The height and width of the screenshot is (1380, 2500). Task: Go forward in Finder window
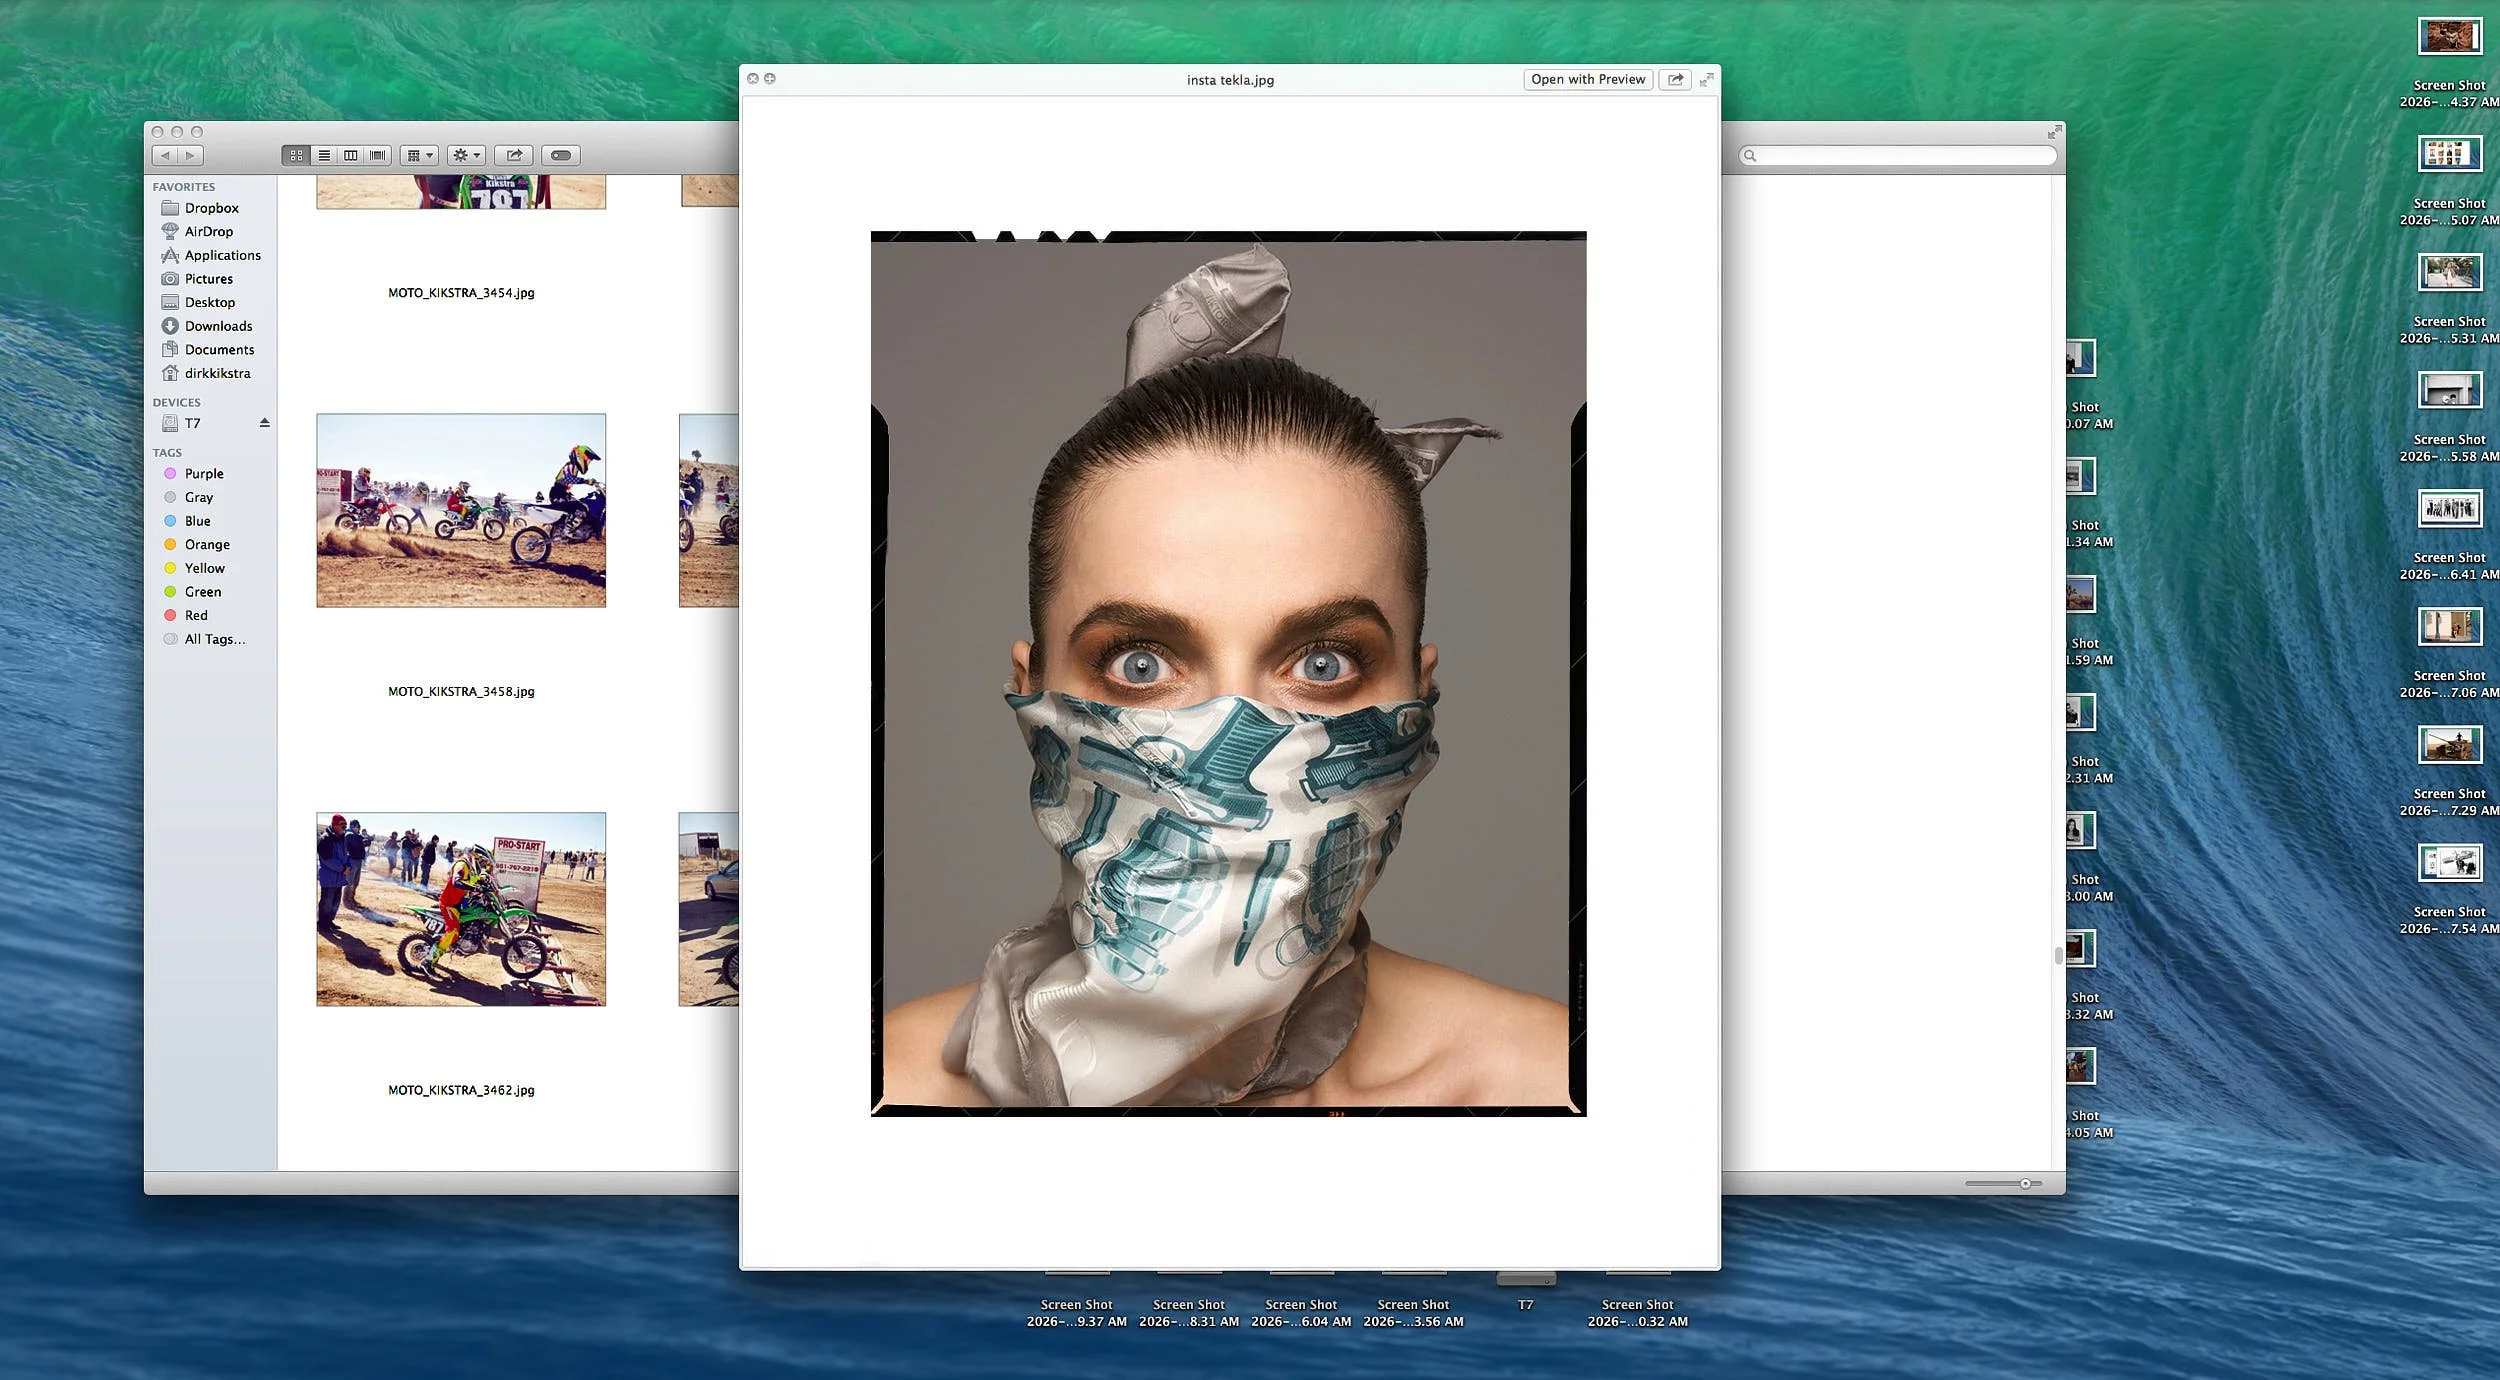coord(191,155)
